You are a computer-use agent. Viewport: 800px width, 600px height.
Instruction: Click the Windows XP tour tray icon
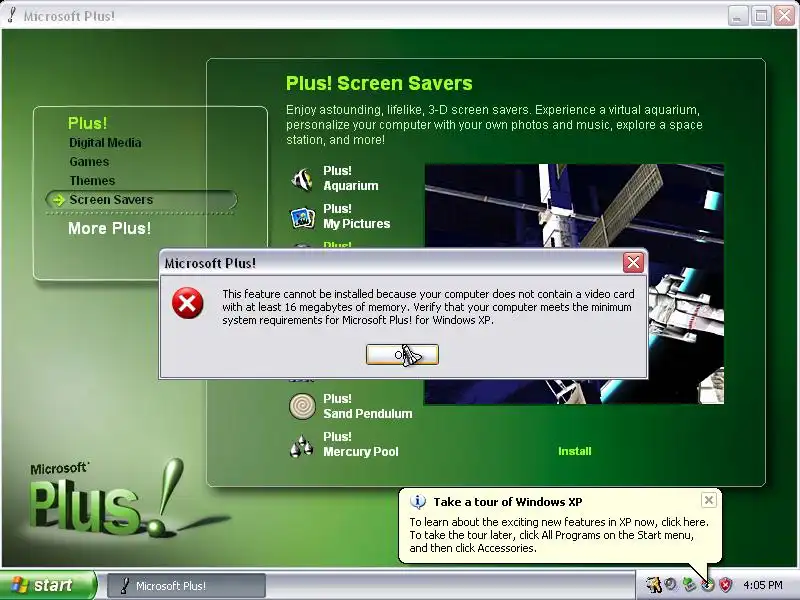point(708,585)
